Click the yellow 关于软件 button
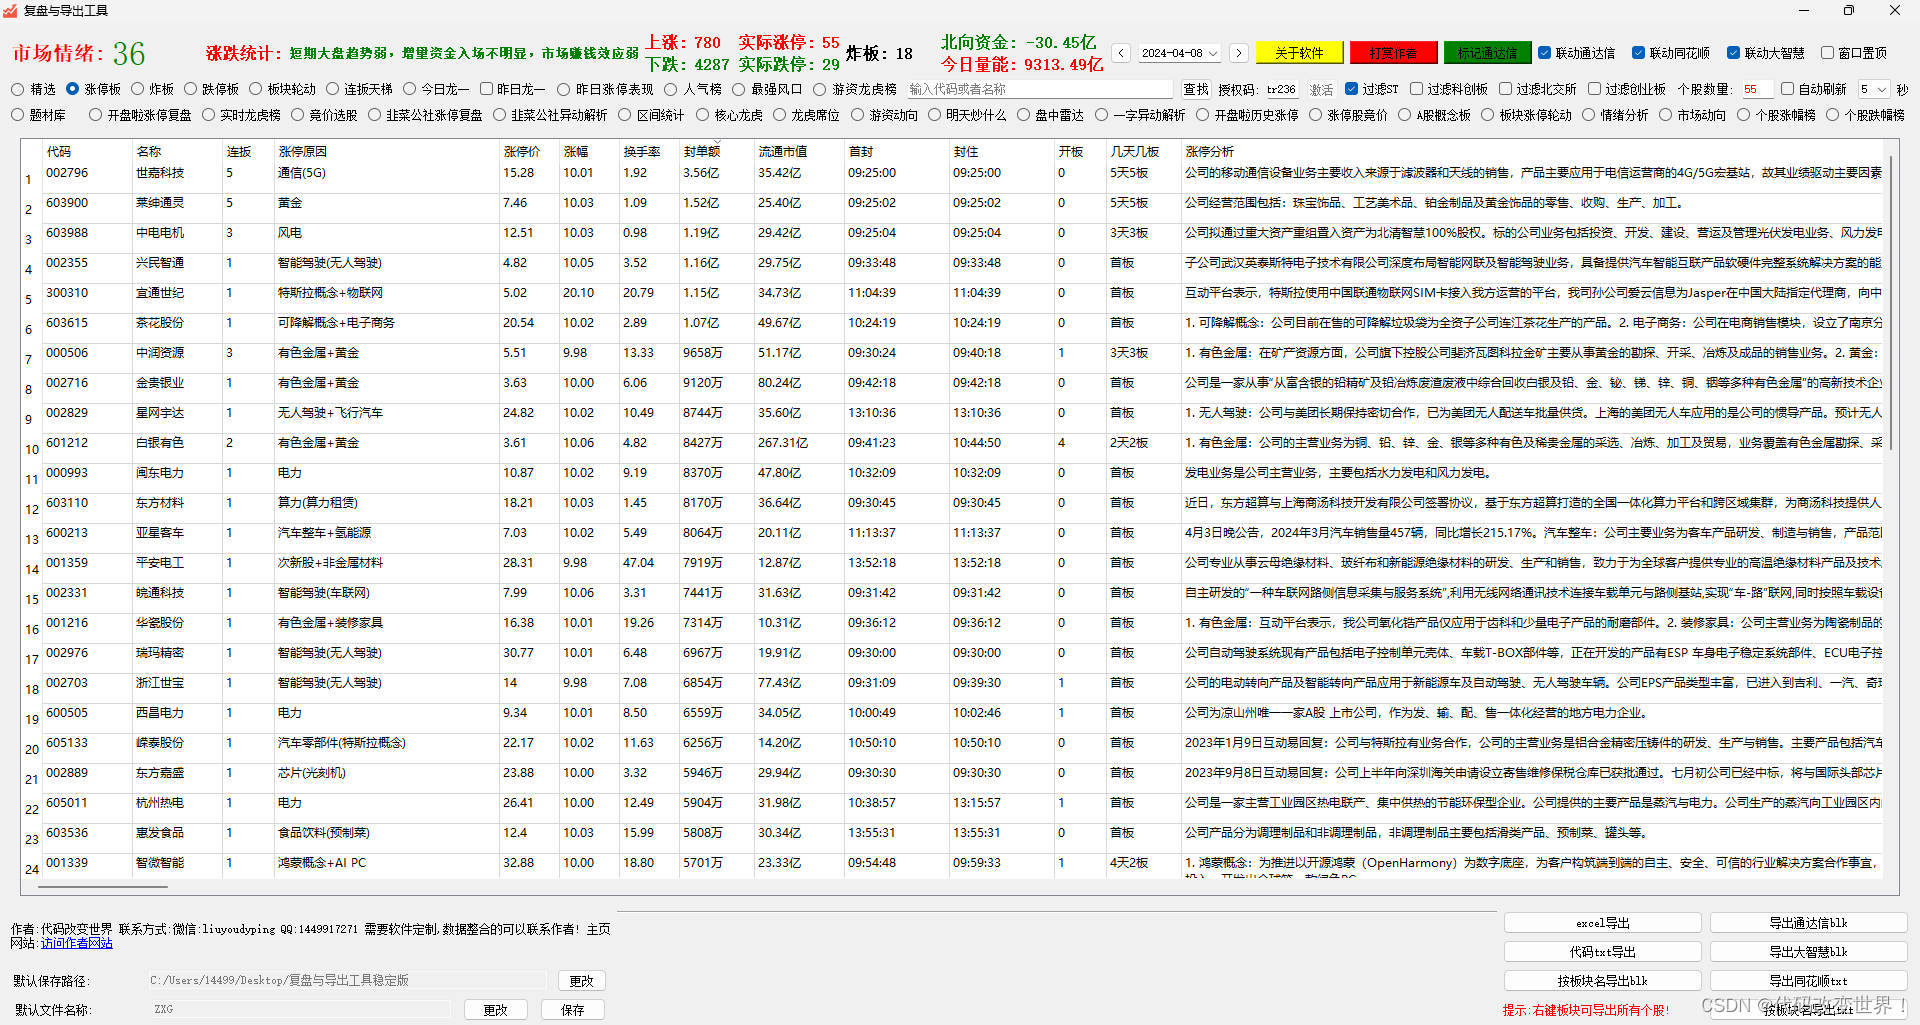1920x1025 pixels. point(1299,53)
